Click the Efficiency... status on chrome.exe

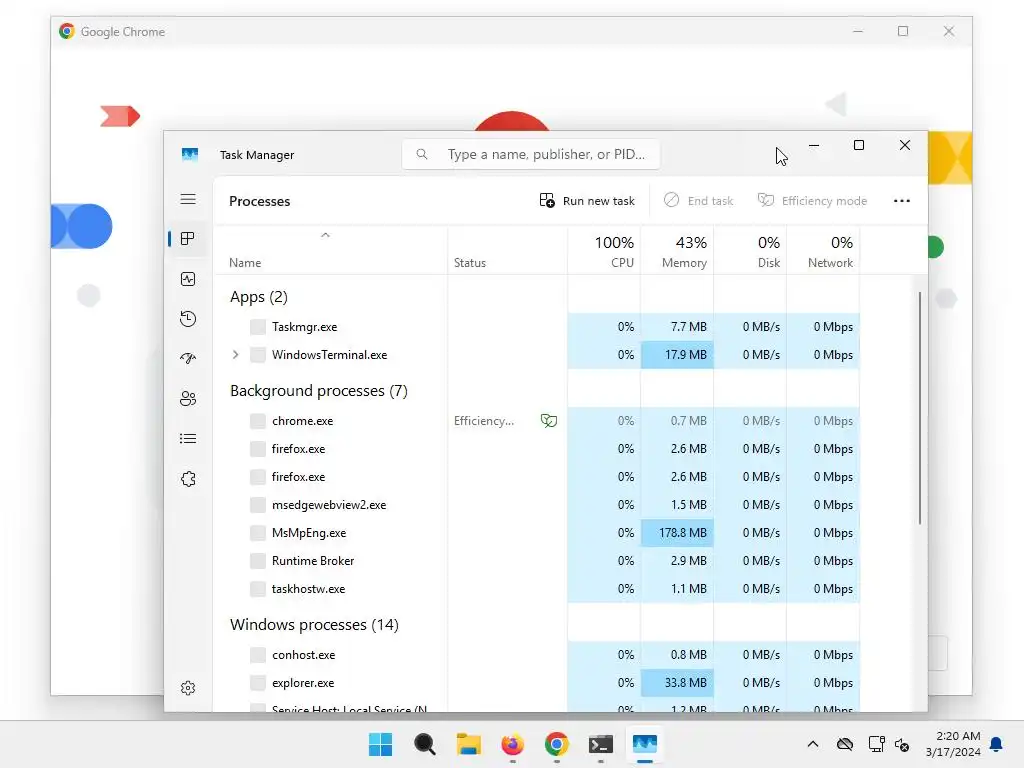tap(484, 421)
